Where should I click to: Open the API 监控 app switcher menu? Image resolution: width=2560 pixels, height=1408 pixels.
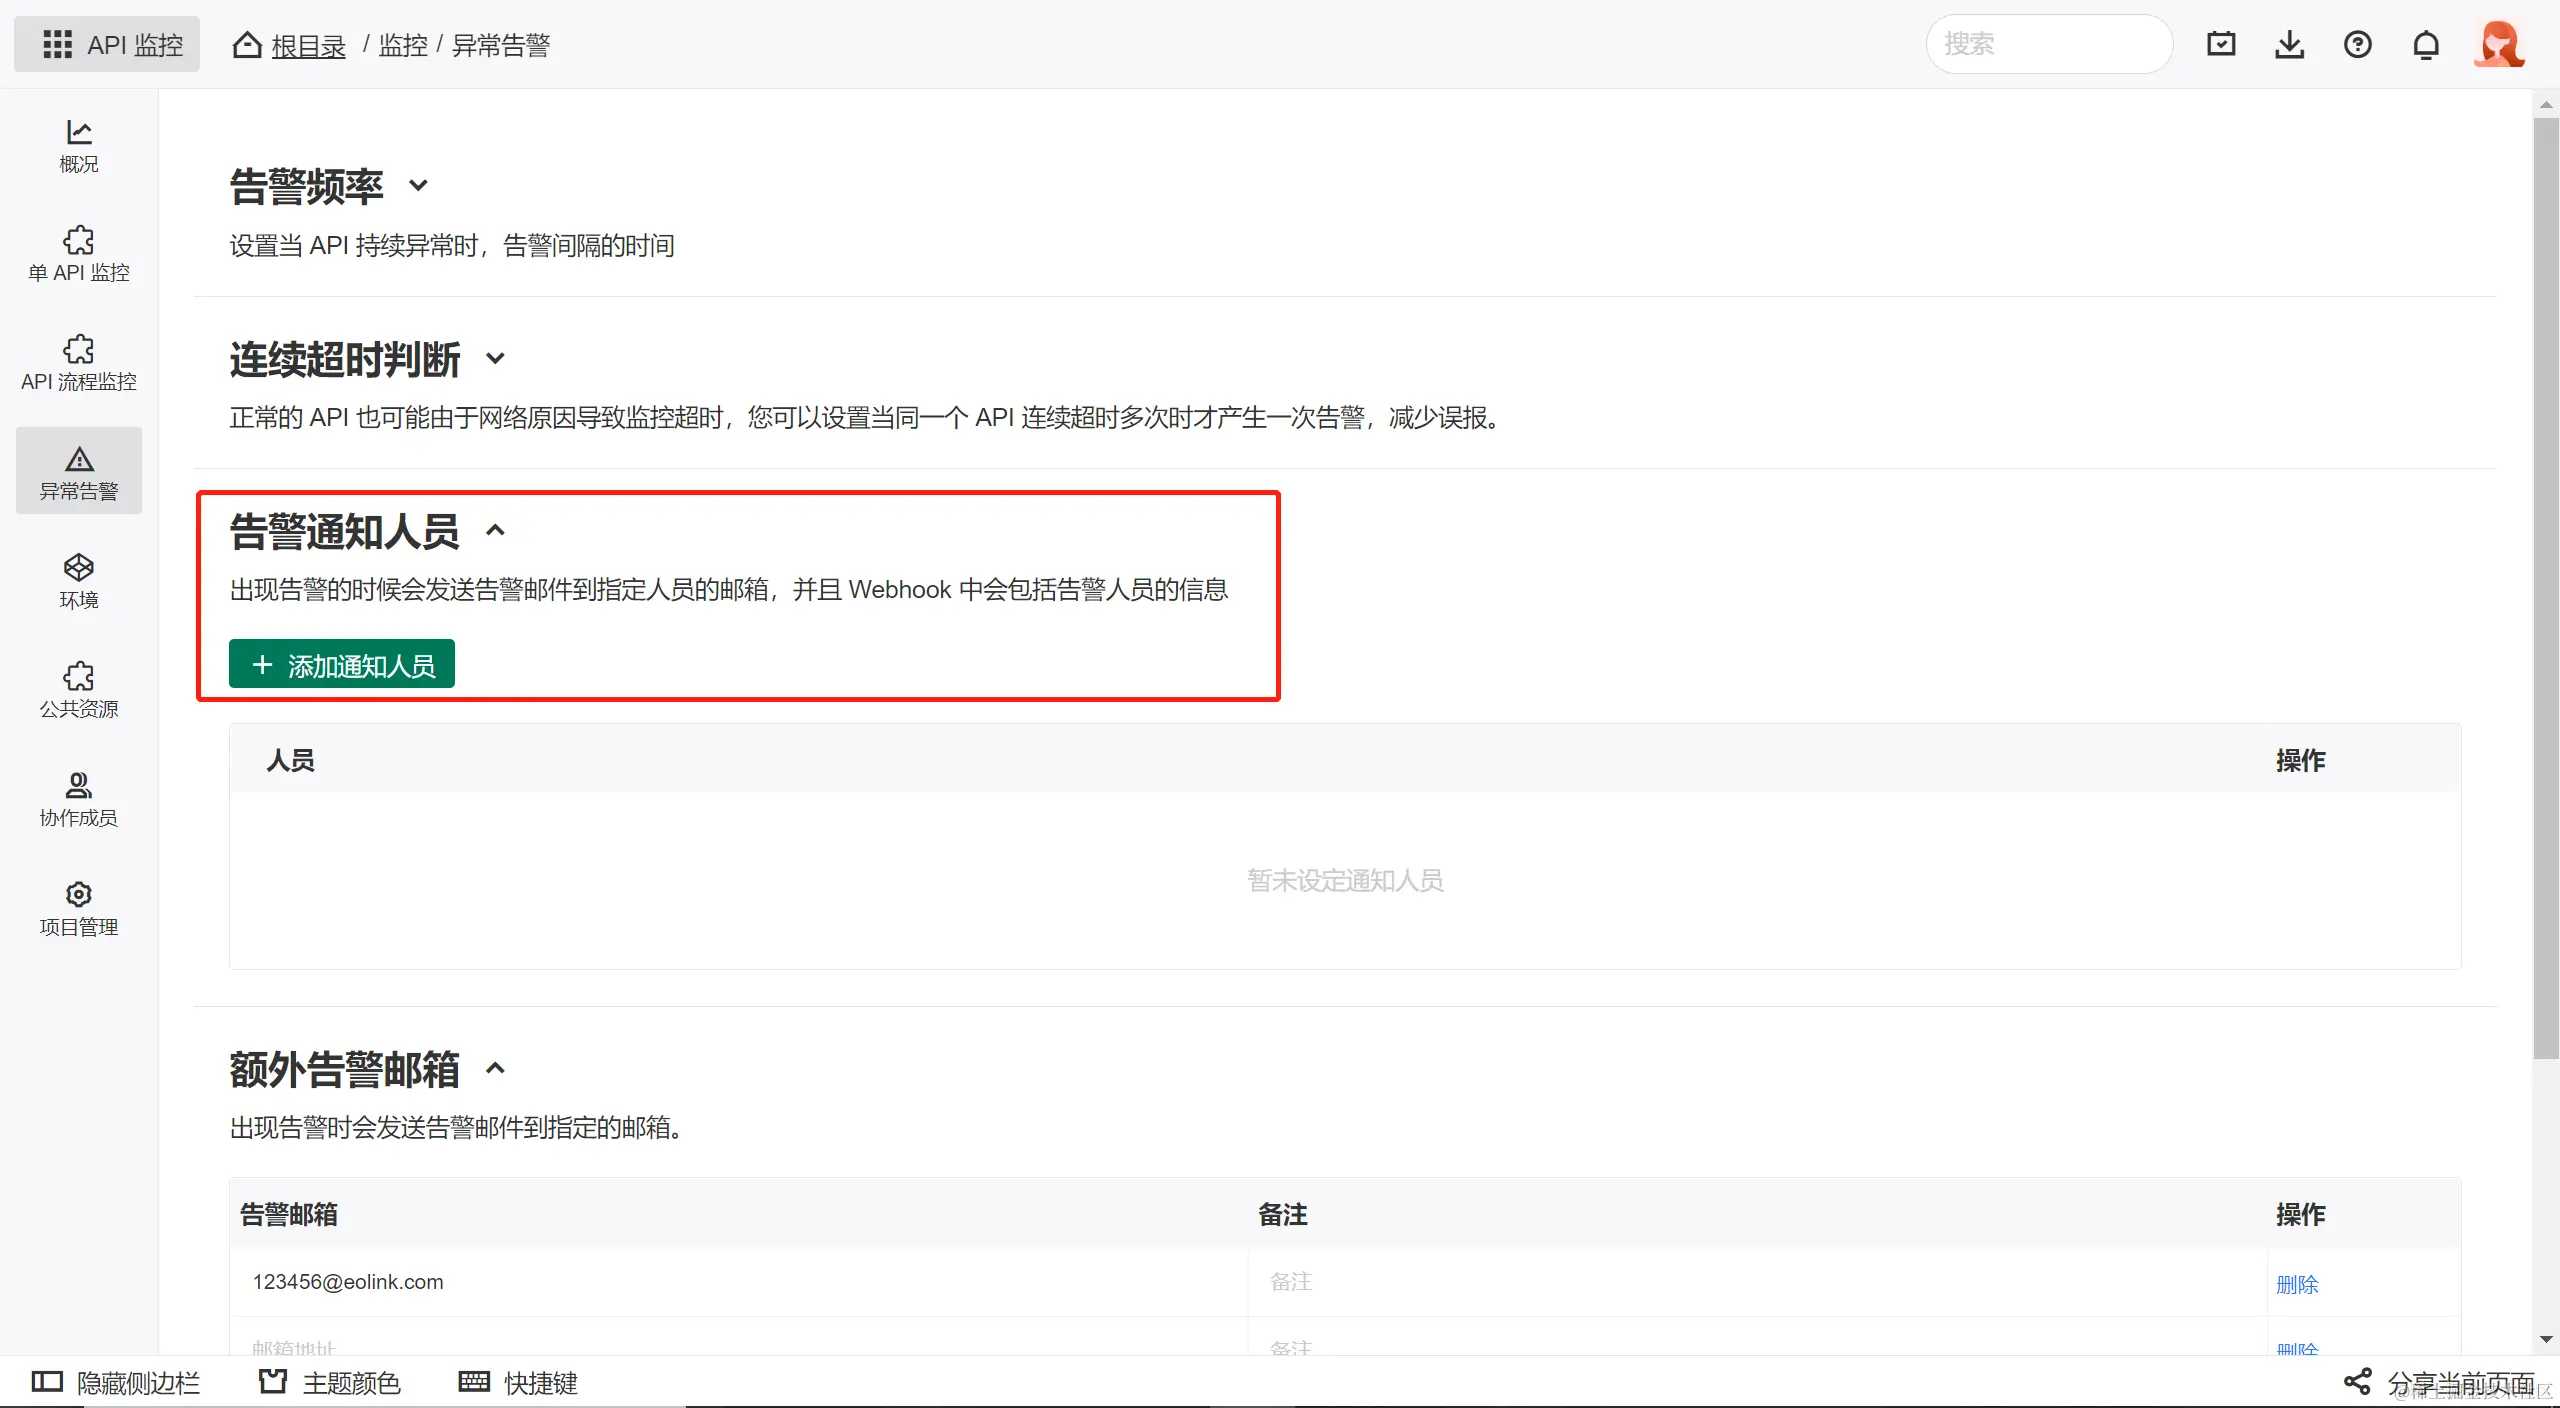[x=108, y=44]
